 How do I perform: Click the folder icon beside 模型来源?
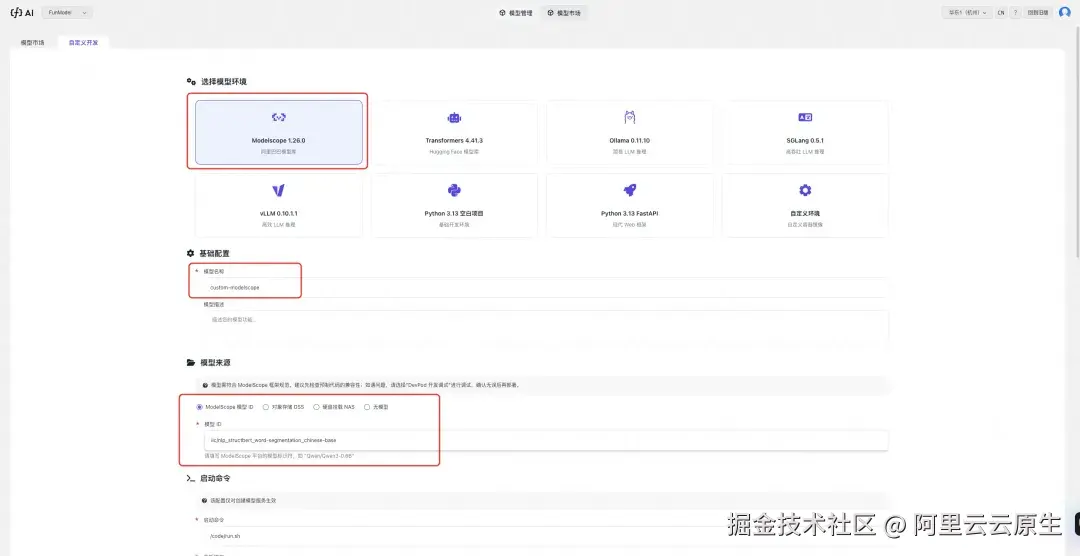[x=191, y=362]
